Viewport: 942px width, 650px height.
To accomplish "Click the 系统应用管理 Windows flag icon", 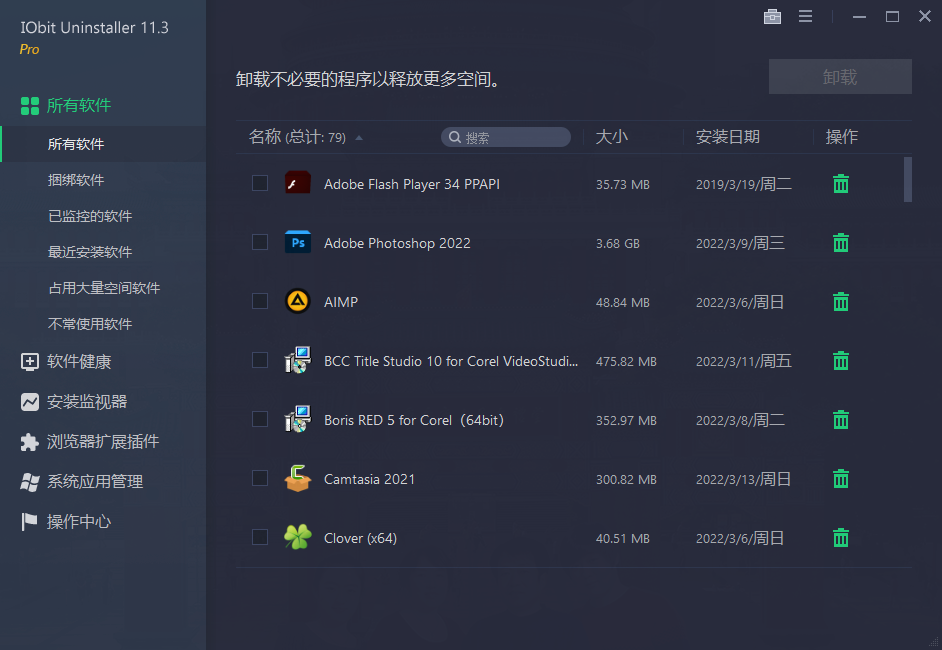I will coord(30,482).
